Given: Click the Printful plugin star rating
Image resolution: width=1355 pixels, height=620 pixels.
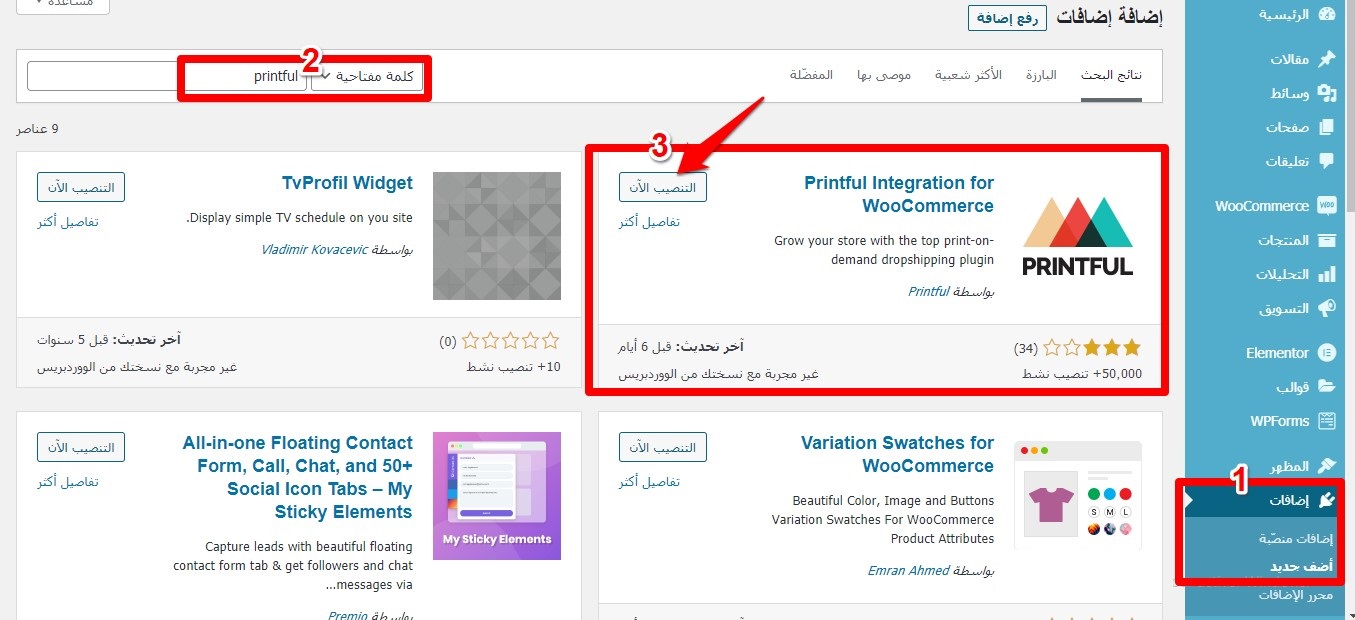Looking at the screenshot, I should pyautogui.click(x=1091, y=348).
